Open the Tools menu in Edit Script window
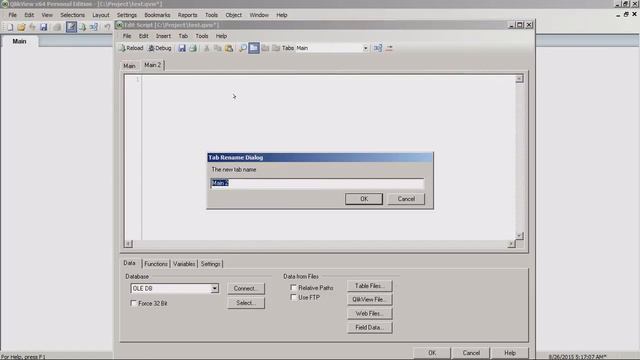Image resolution: width=640 pixels, height=360 pixels. coord(202,36)
